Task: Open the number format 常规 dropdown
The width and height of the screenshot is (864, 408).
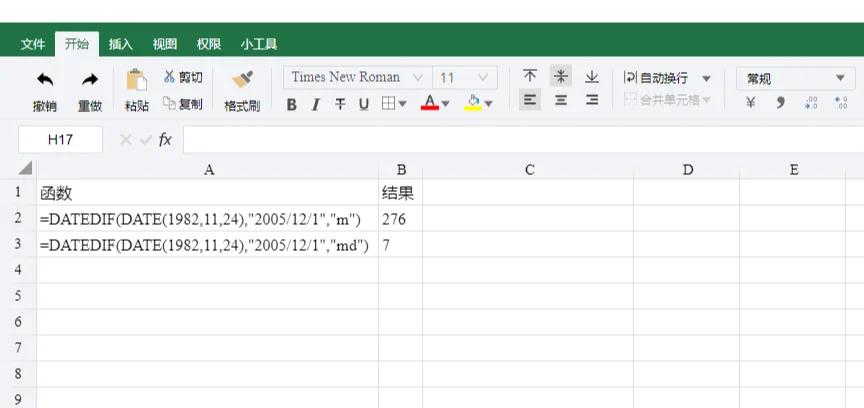Action: point(796,78)
